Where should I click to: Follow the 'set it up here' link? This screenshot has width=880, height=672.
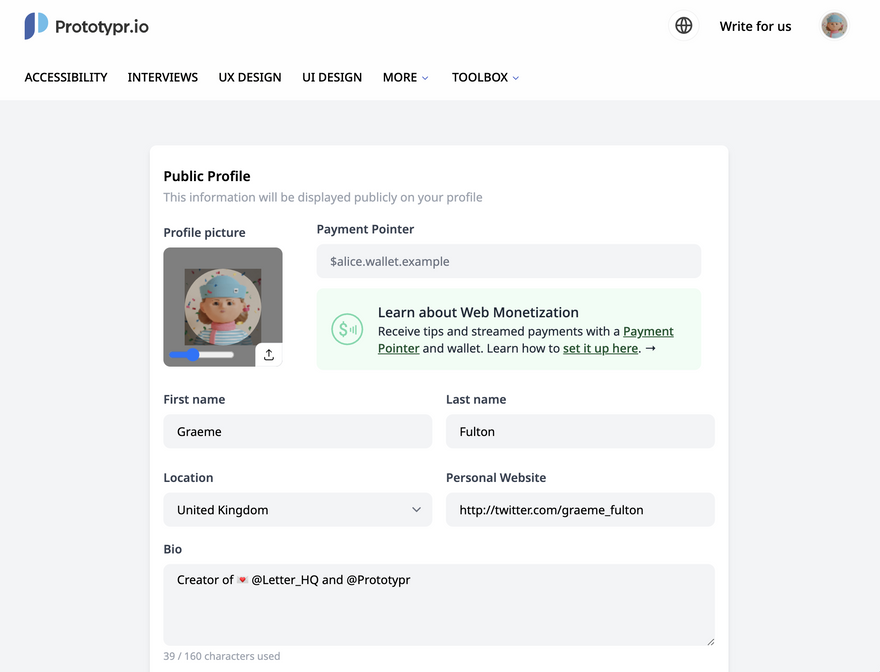point(600,349)
